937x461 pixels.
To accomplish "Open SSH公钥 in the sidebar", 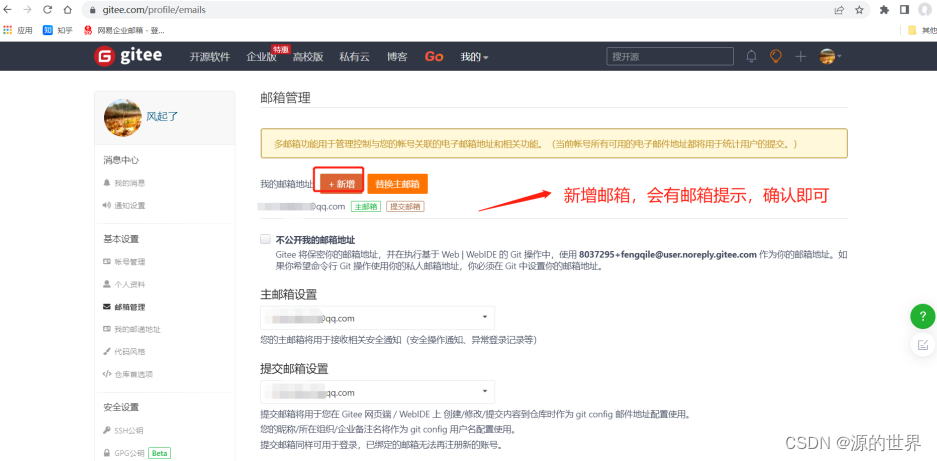I will coord(123,431).
